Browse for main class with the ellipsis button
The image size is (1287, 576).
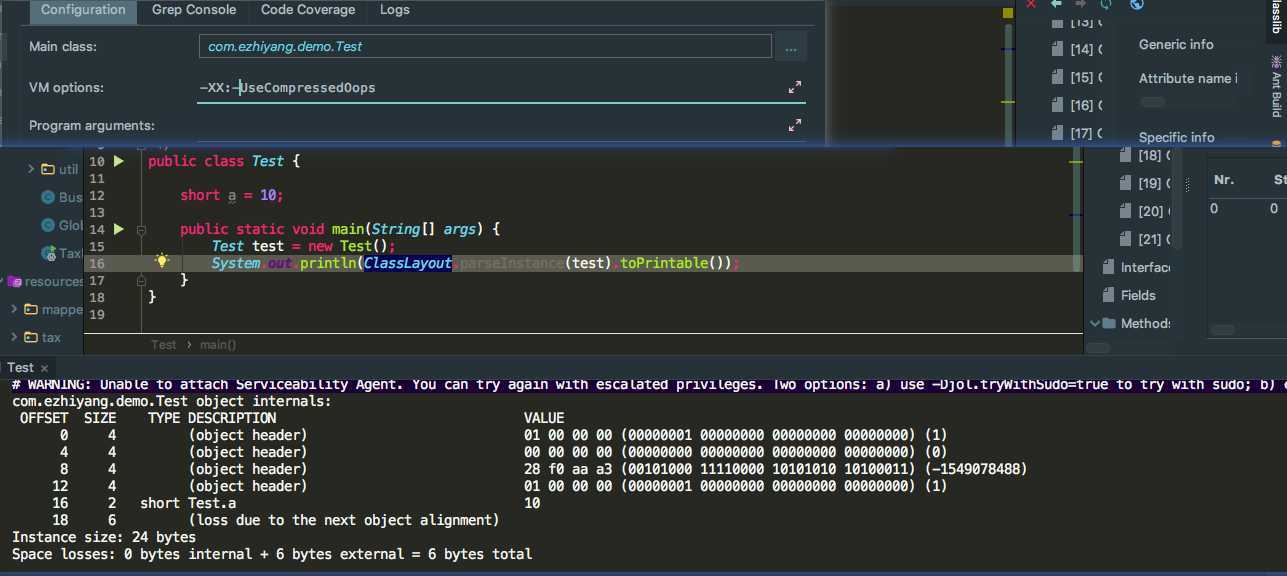791,47
